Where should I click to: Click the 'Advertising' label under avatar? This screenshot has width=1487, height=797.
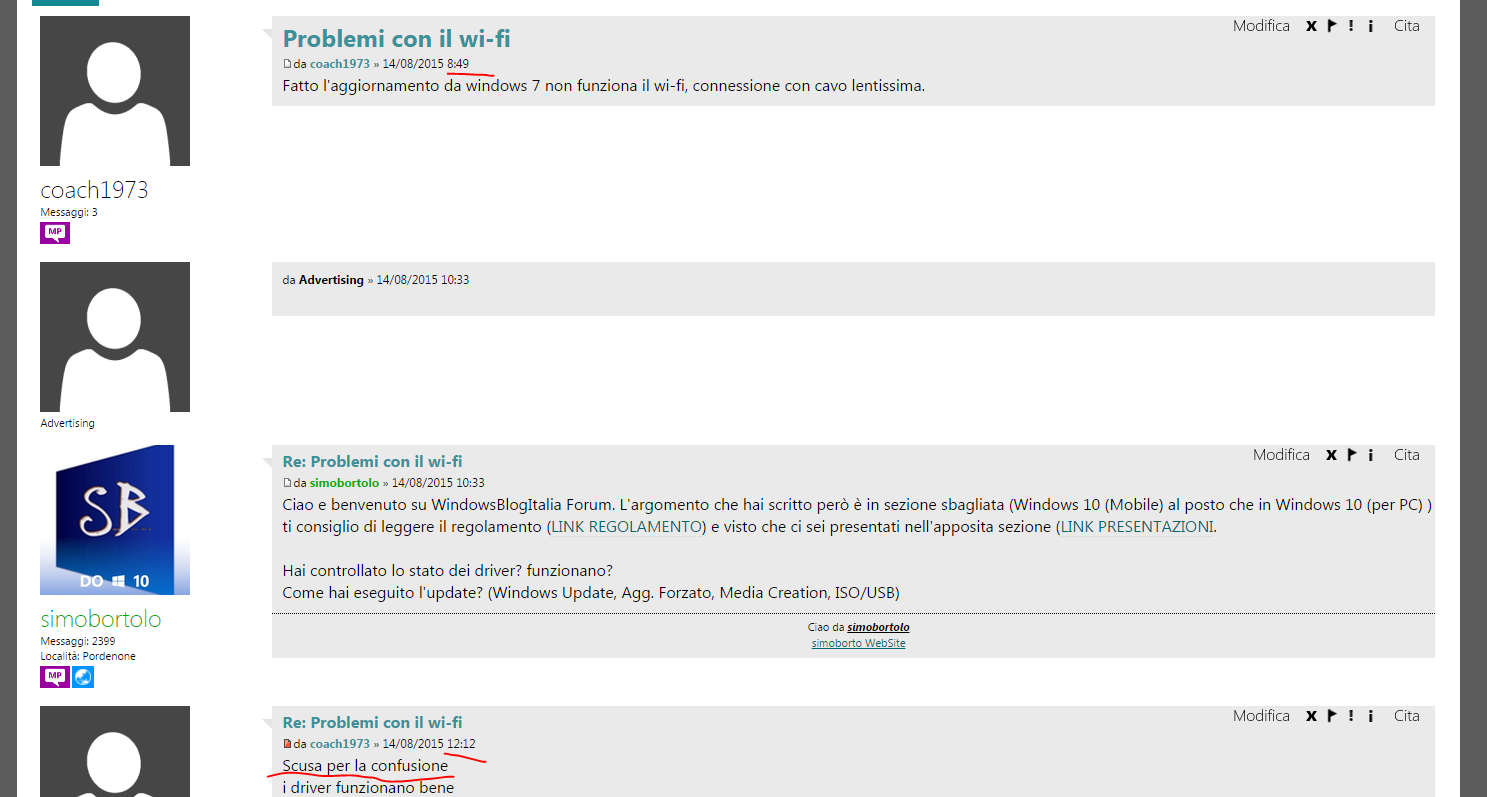[67, 424]
